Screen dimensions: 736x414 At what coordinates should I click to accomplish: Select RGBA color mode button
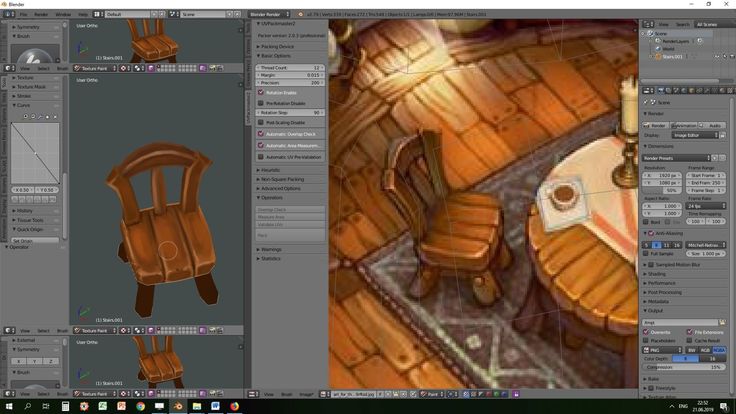[719, 350]
